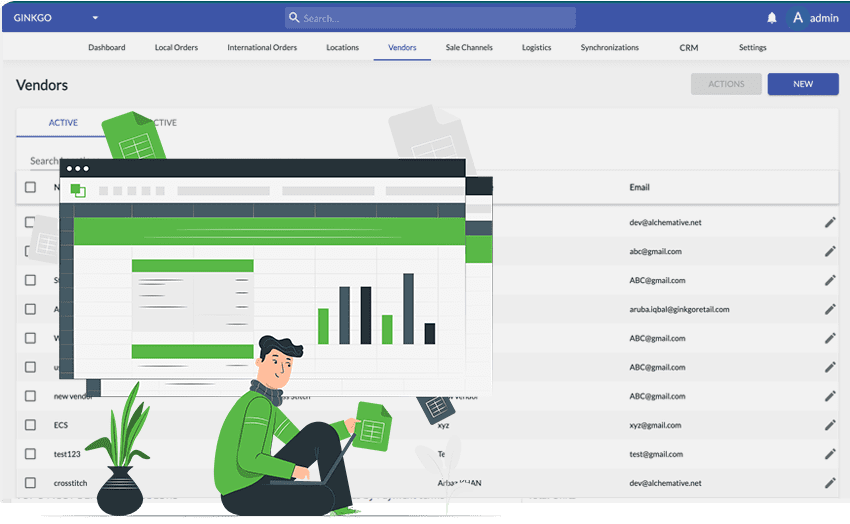The width and height of the screenshot is (850, 524).
Task: Check the box for ECS vendor
Action: coord(30,425)
